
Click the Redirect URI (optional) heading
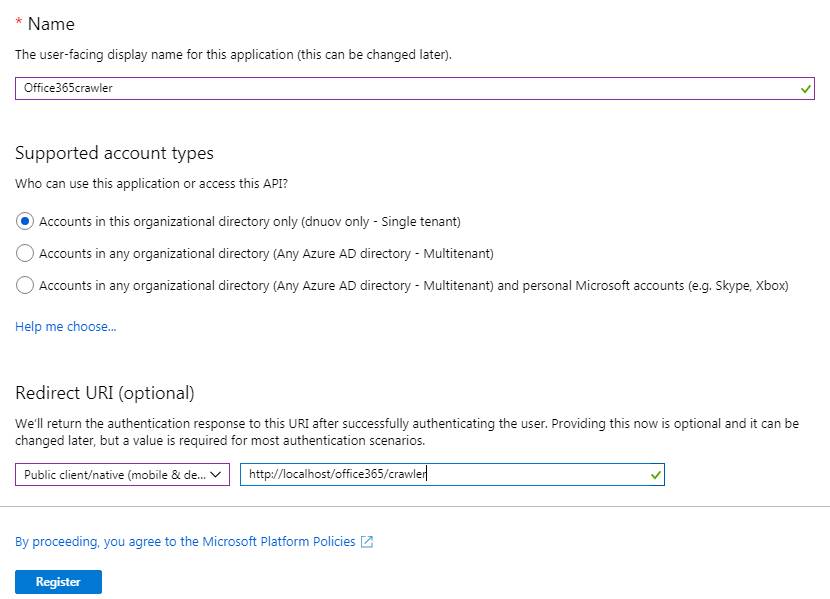(105, 393)
